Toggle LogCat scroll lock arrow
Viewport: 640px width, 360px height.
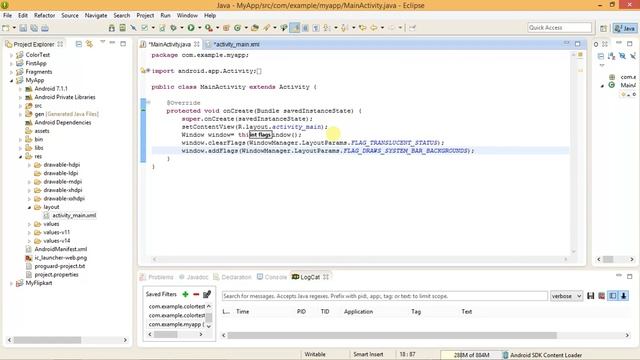[624, 296]
